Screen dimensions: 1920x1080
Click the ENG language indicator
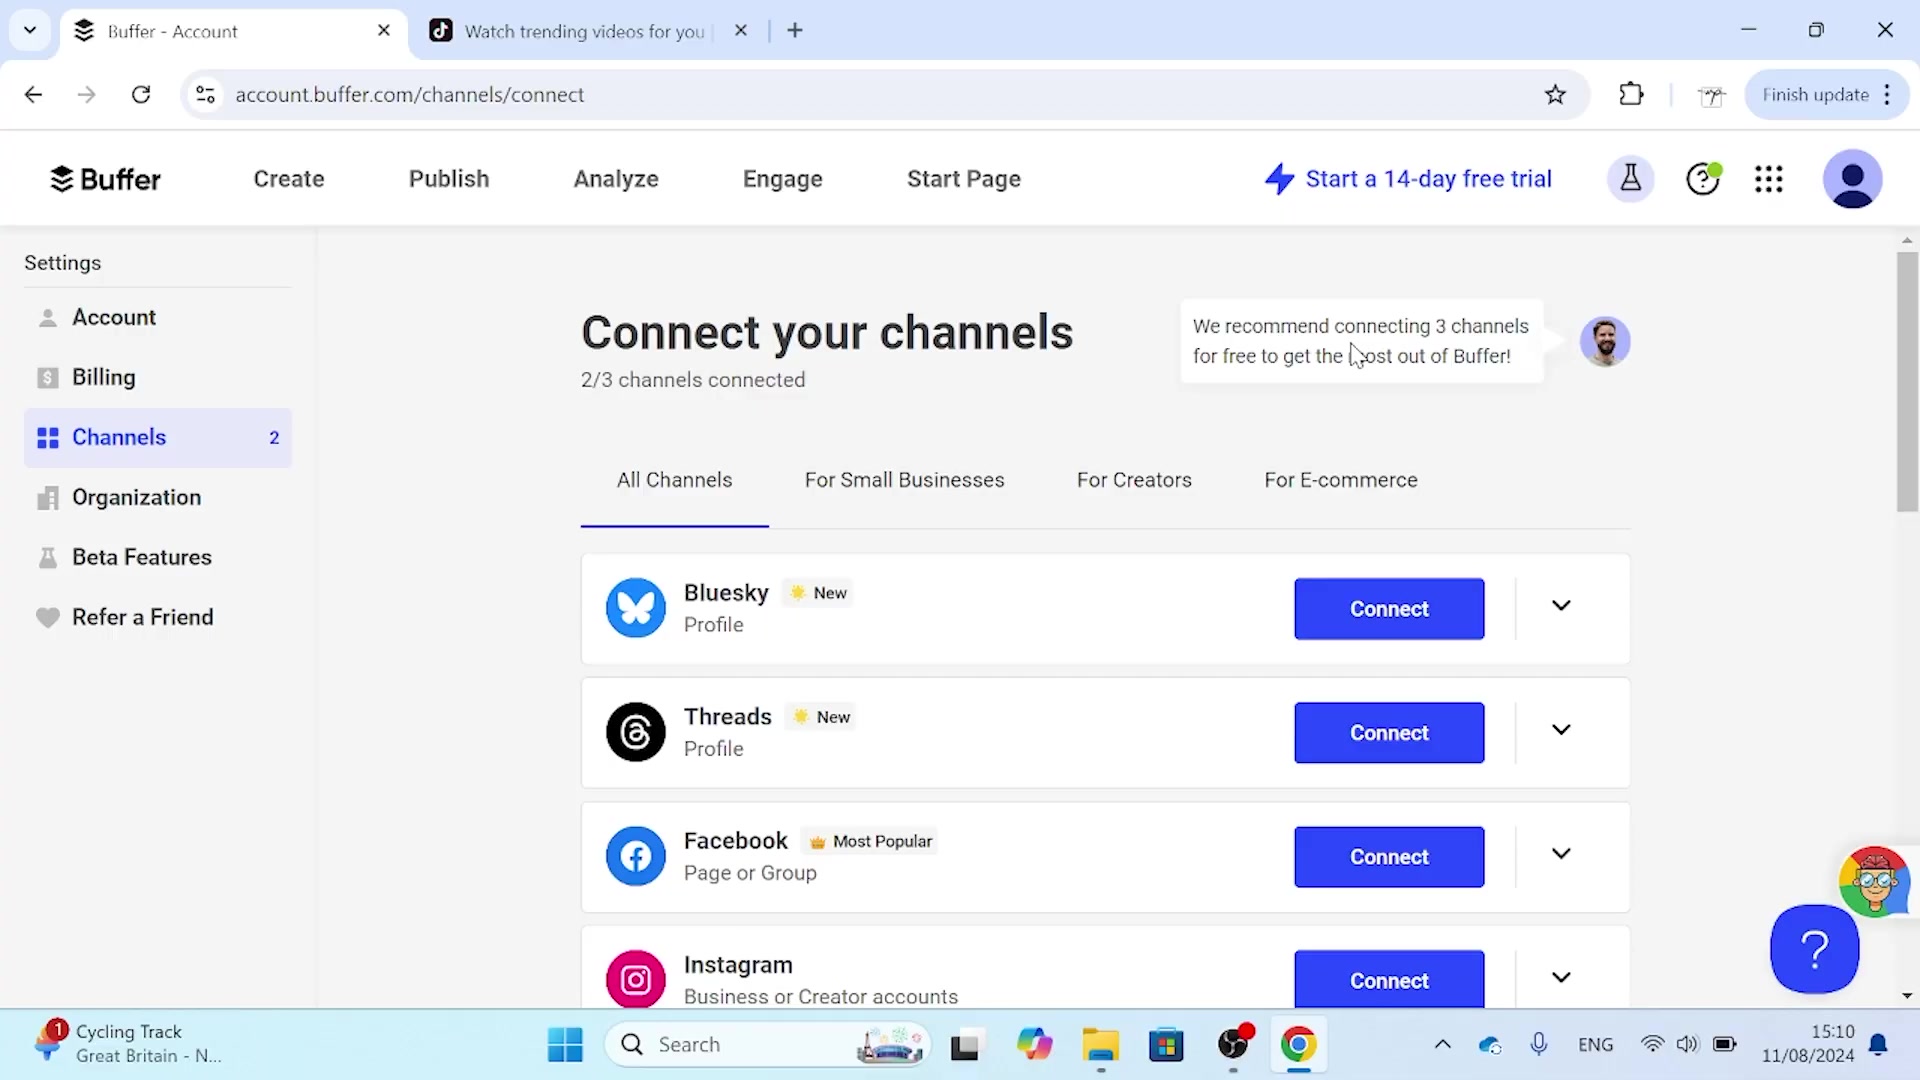[1595, 1045]
